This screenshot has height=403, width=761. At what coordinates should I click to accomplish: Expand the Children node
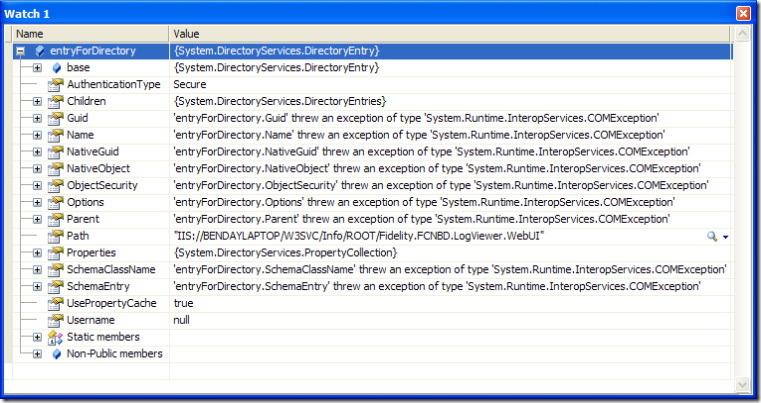[x=37, y=101]
